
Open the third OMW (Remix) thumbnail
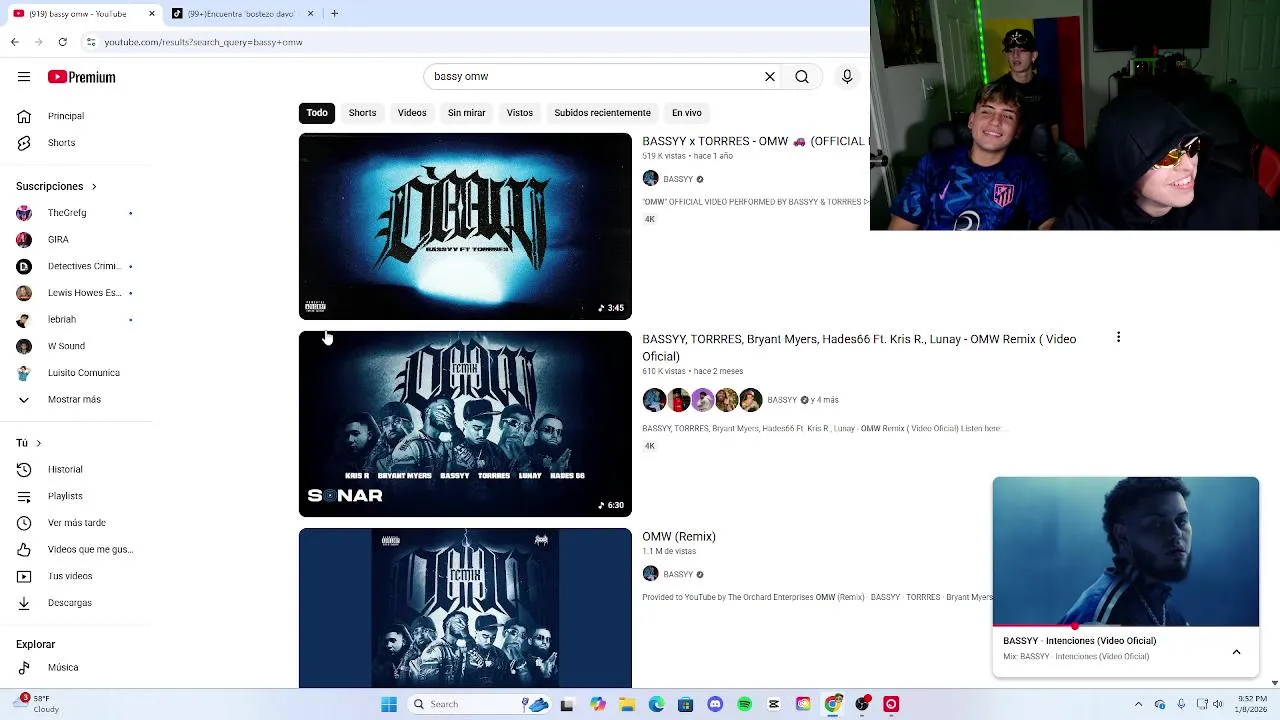[465, 608]
